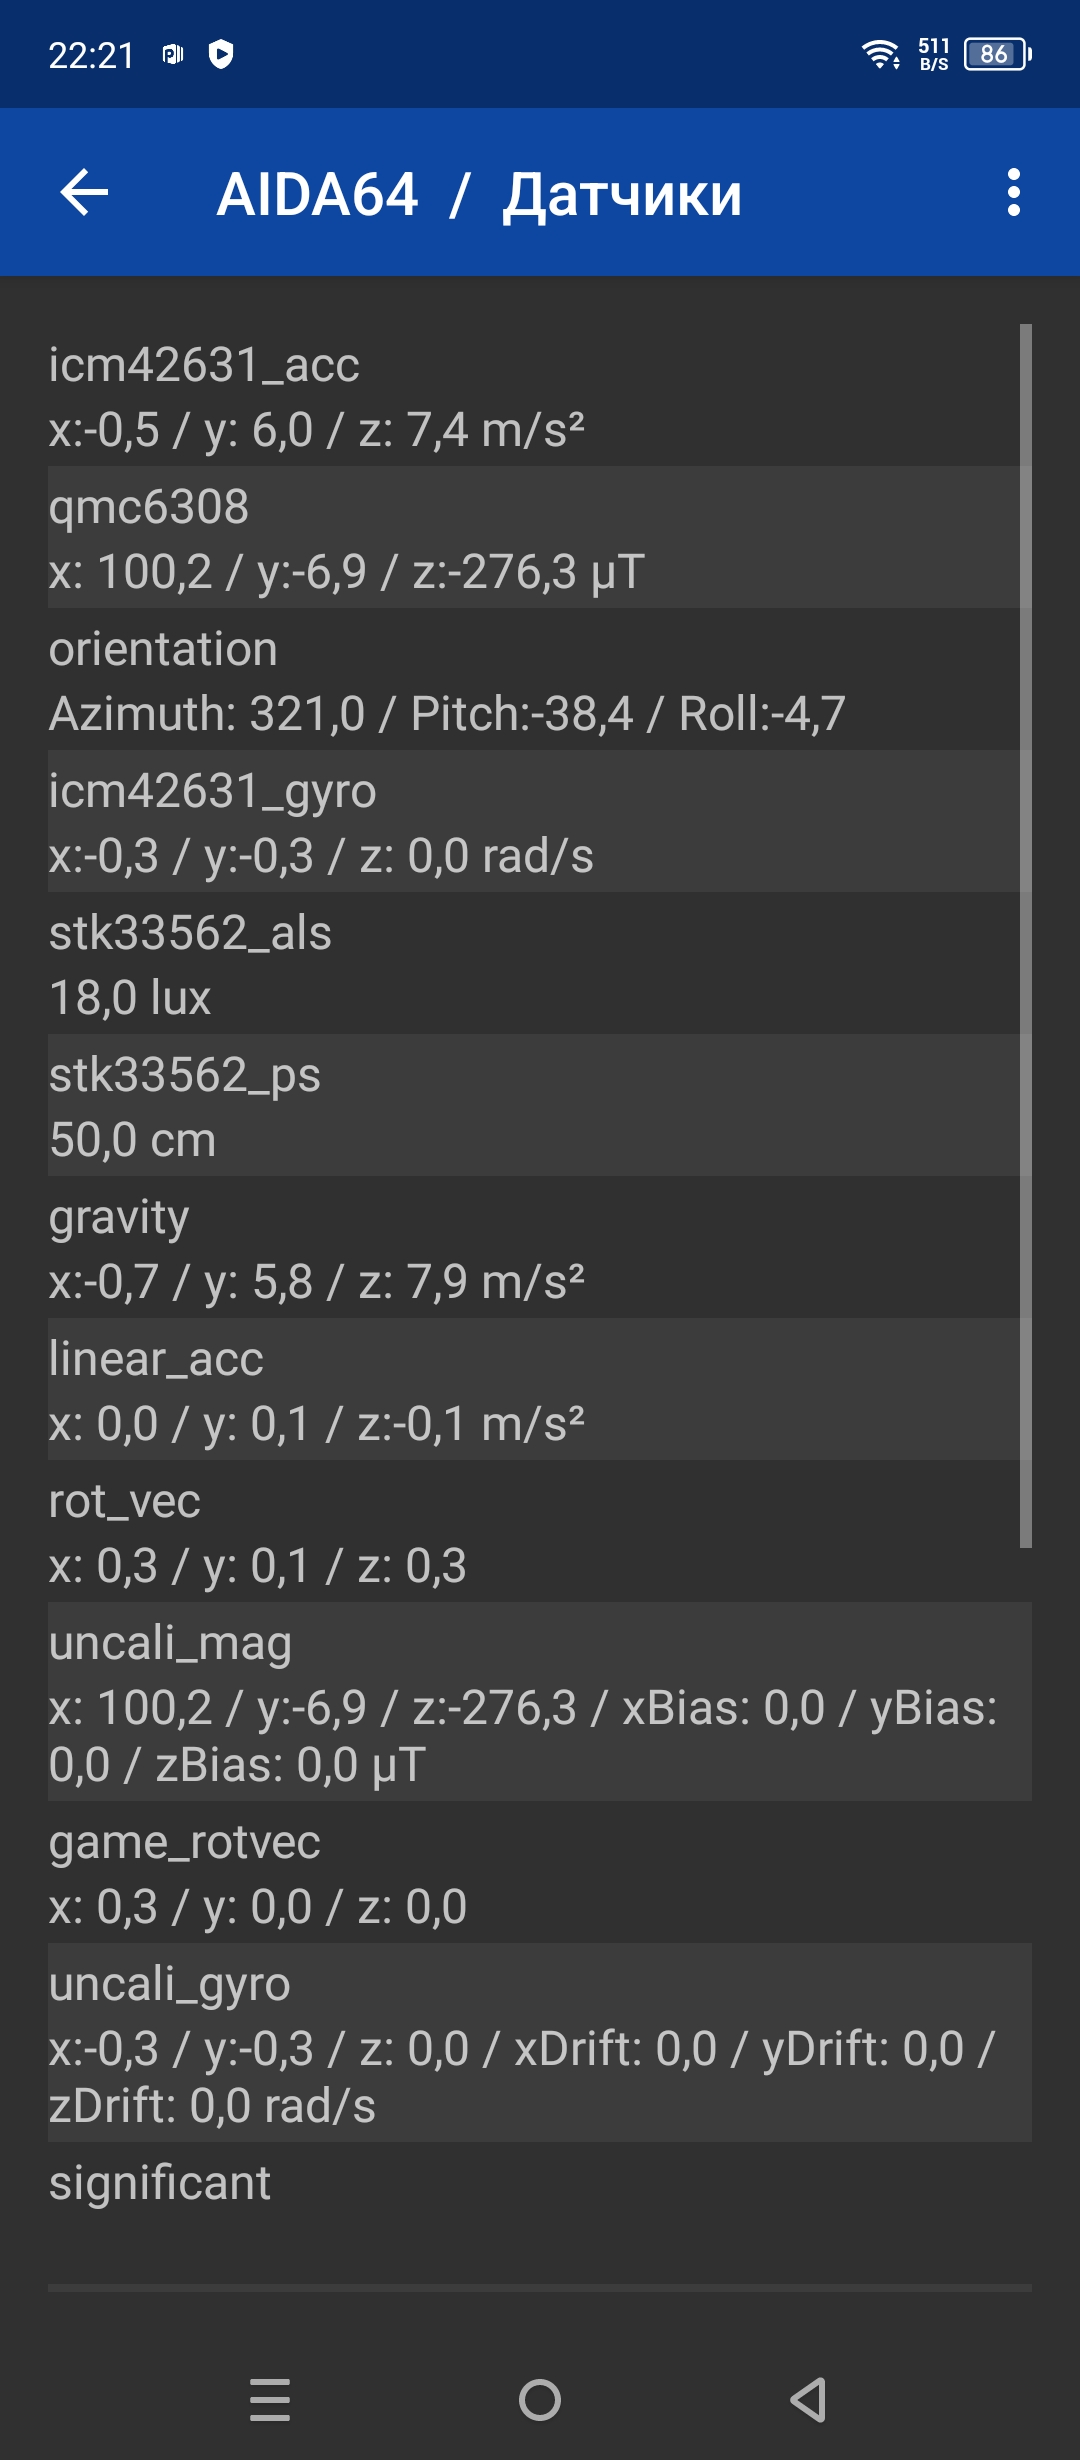Tap the stk33562_ps proximity row
The image size is (1080, 2460).
click(530, 1106)
